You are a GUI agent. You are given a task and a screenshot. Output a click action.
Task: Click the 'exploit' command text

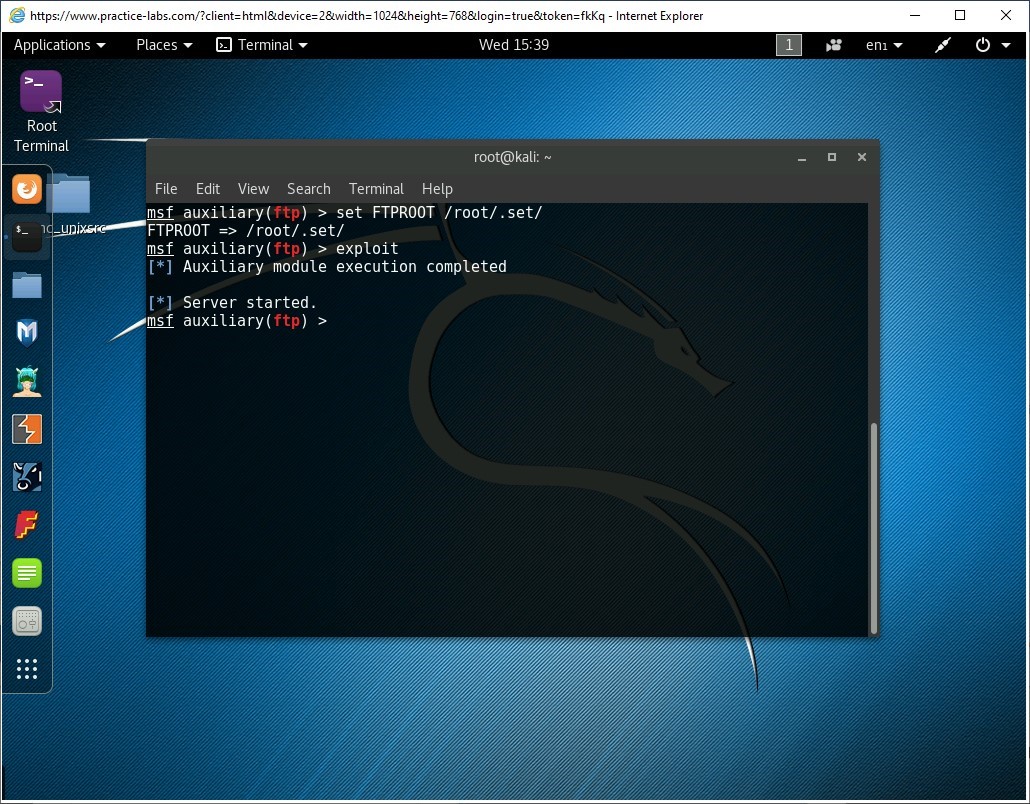tap(367, 249)
